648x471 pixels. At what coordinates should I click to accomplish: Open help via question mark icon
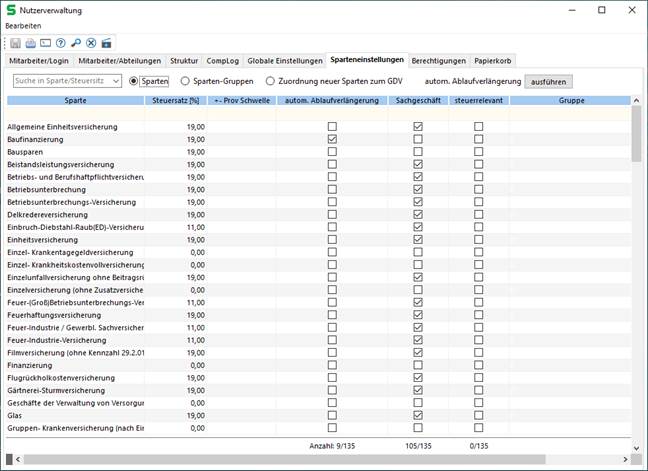(61, 43)
